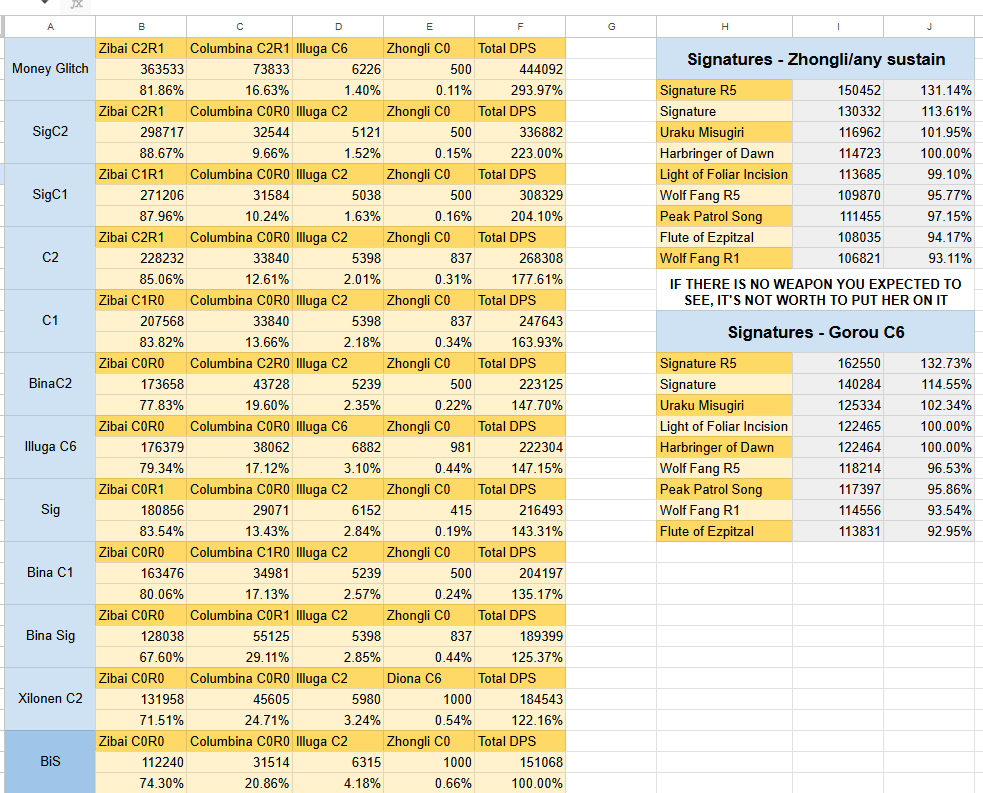
Task: Click the Flute of Ezpitzal value 108035
Action: click(838, 238)
